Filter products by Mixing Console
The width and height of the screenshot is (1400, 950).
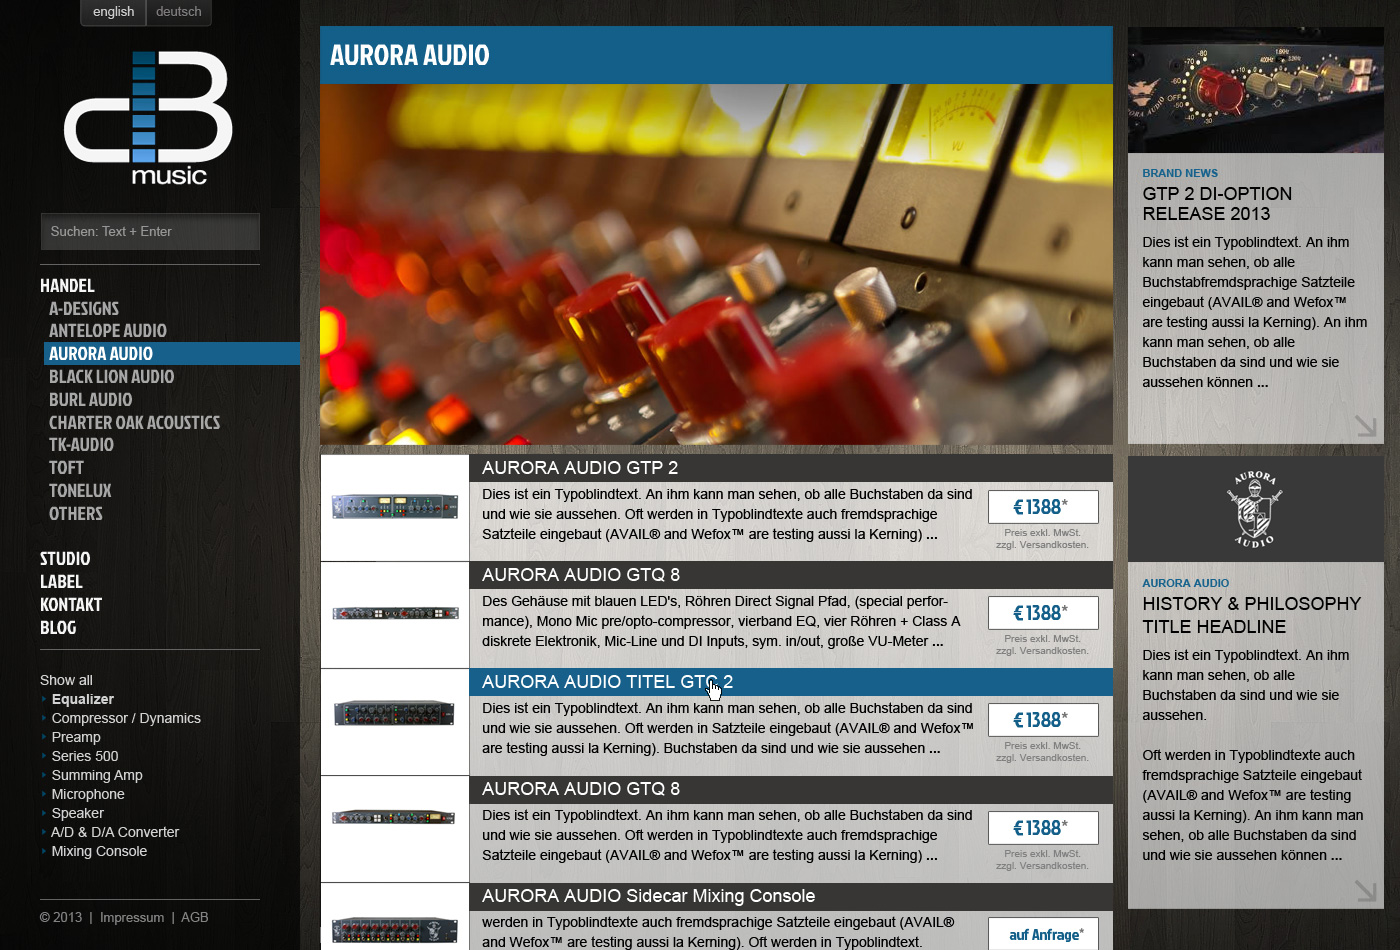[99, 851]
